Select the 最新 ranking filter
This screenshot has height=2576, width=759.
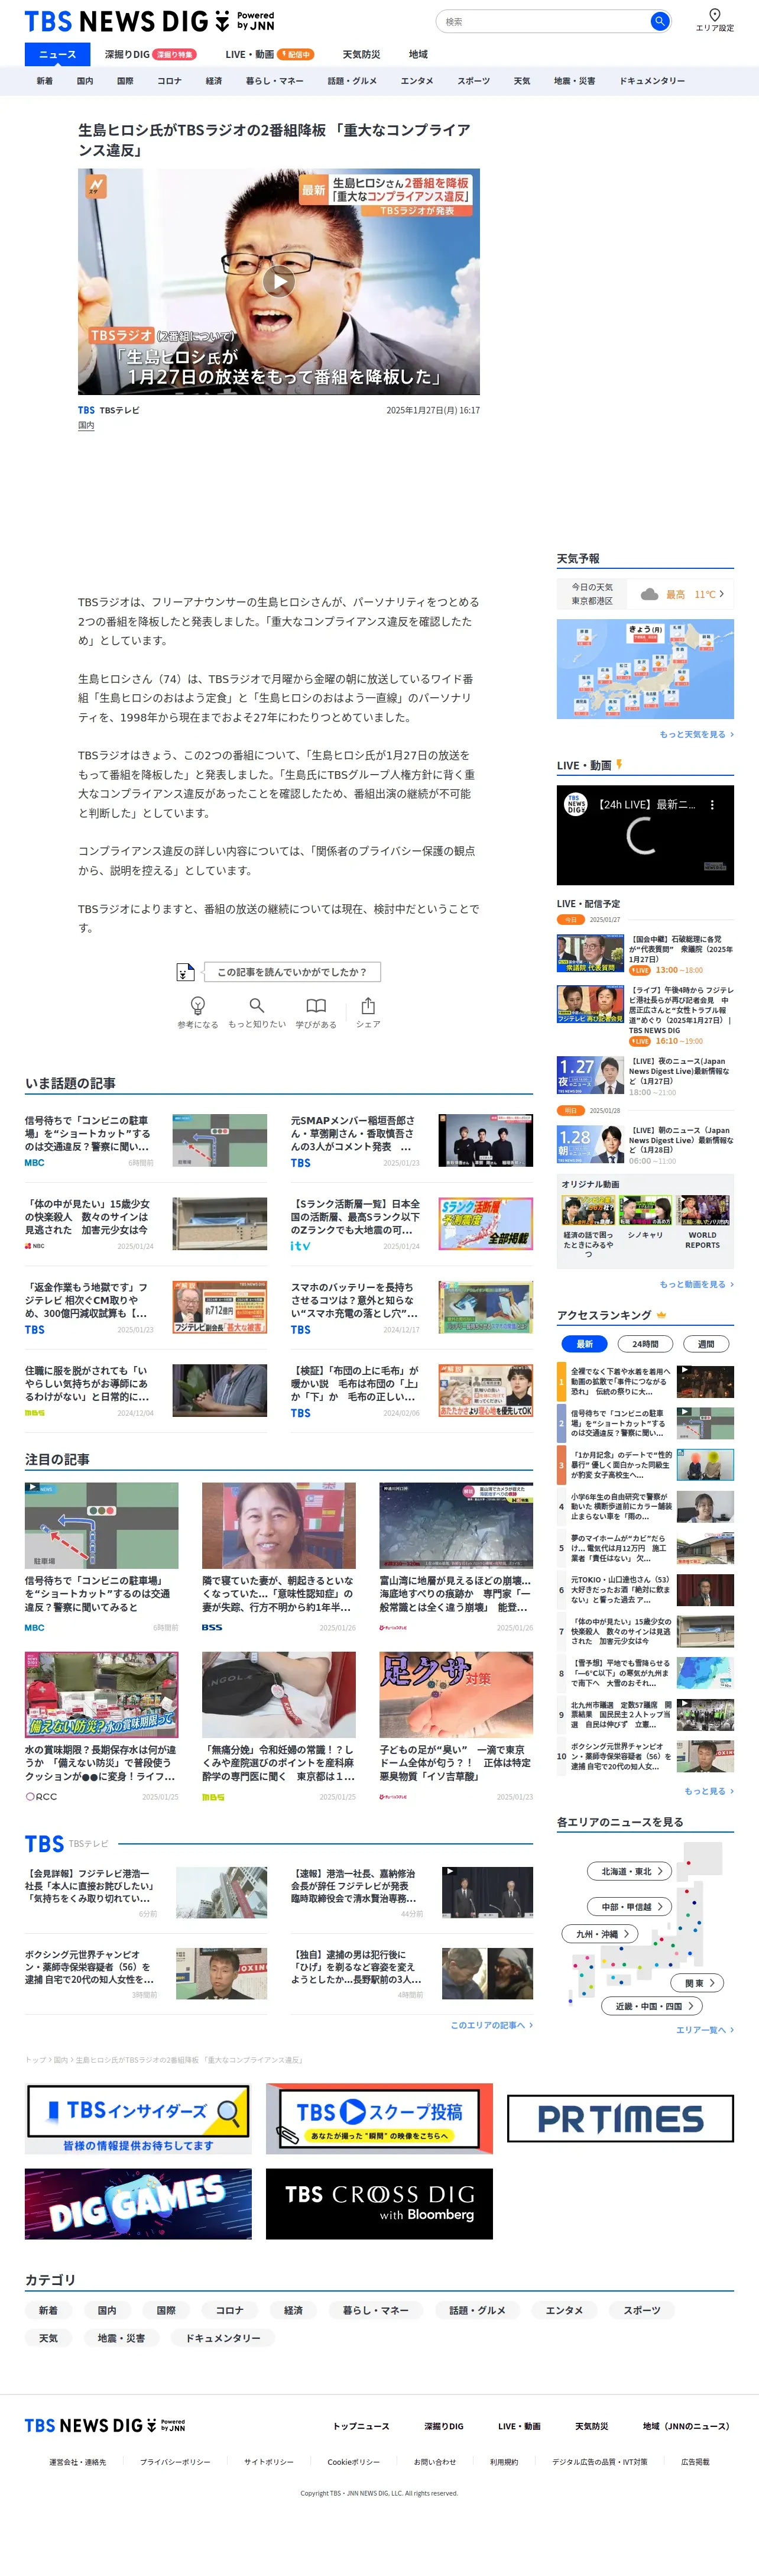tap(584, 1343)
